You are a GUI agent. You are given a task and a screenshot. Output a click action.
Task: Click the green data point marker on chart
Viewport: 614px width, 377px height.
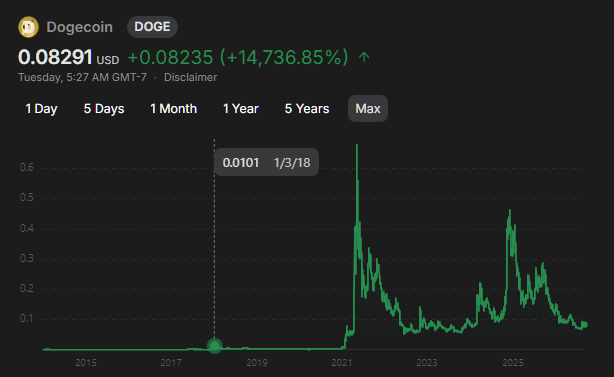click(x=215, y=346)
